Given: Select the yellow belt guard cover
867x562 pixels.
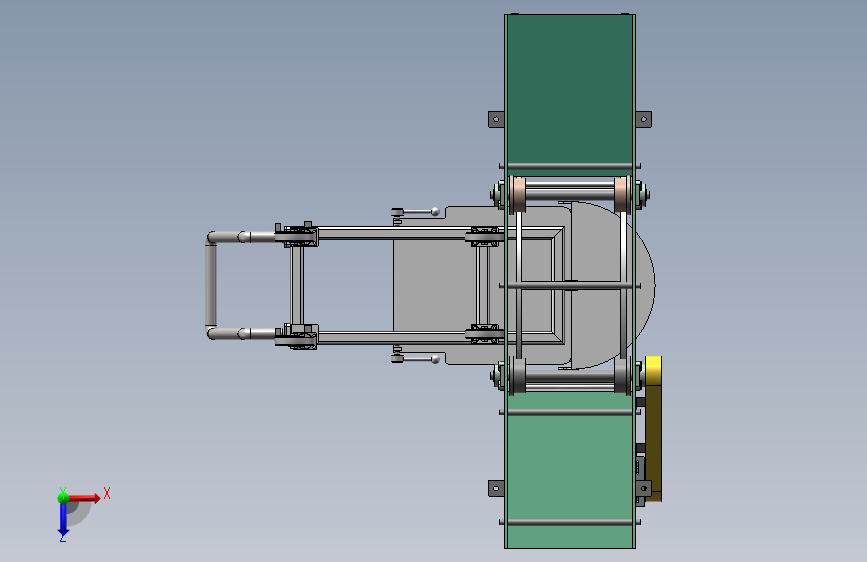Looking at the screenshot, I should [654, 429].
